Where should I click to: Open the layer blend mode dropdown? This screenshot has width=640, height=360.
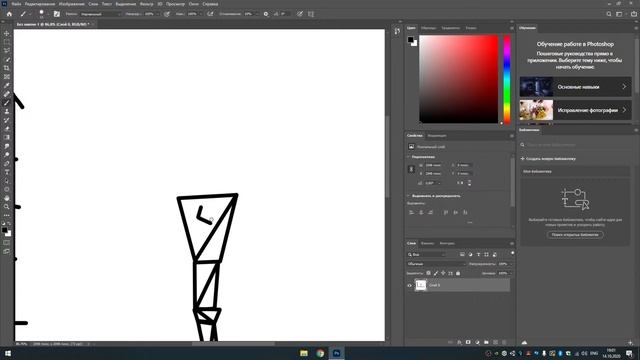click(436, 264)
